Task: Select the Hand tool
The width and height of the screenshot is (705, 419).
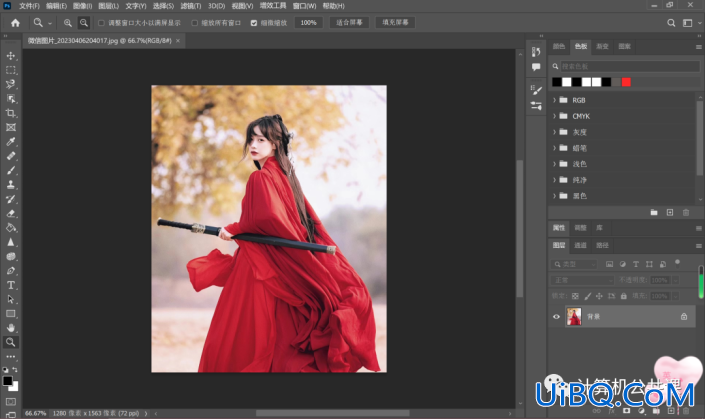Action: tap(11, 328)
